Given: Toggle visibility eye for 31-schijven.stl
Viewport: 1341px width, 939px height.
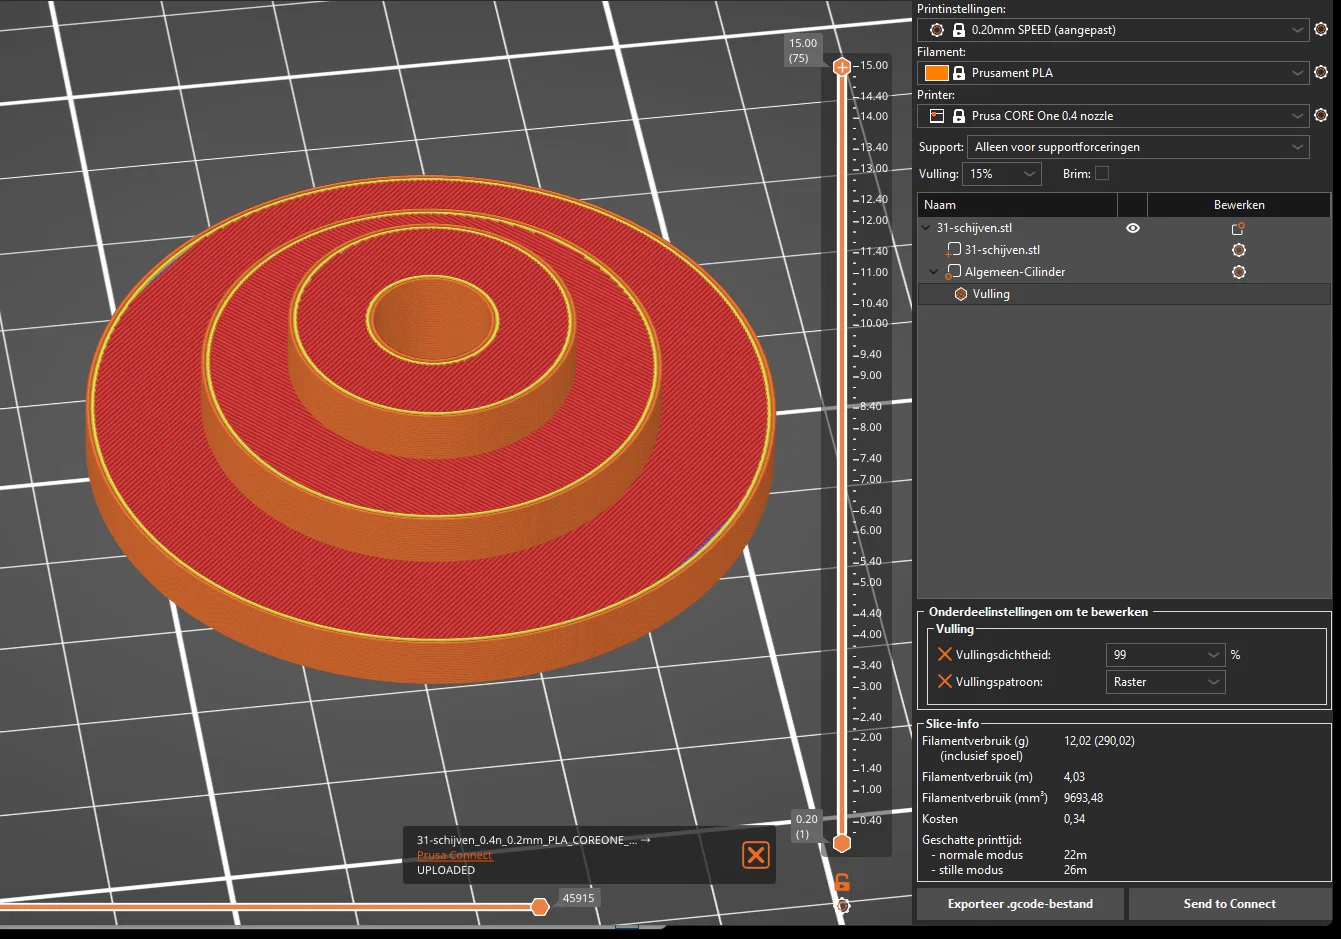Looking at the screenshot, I should point(1133,228).
